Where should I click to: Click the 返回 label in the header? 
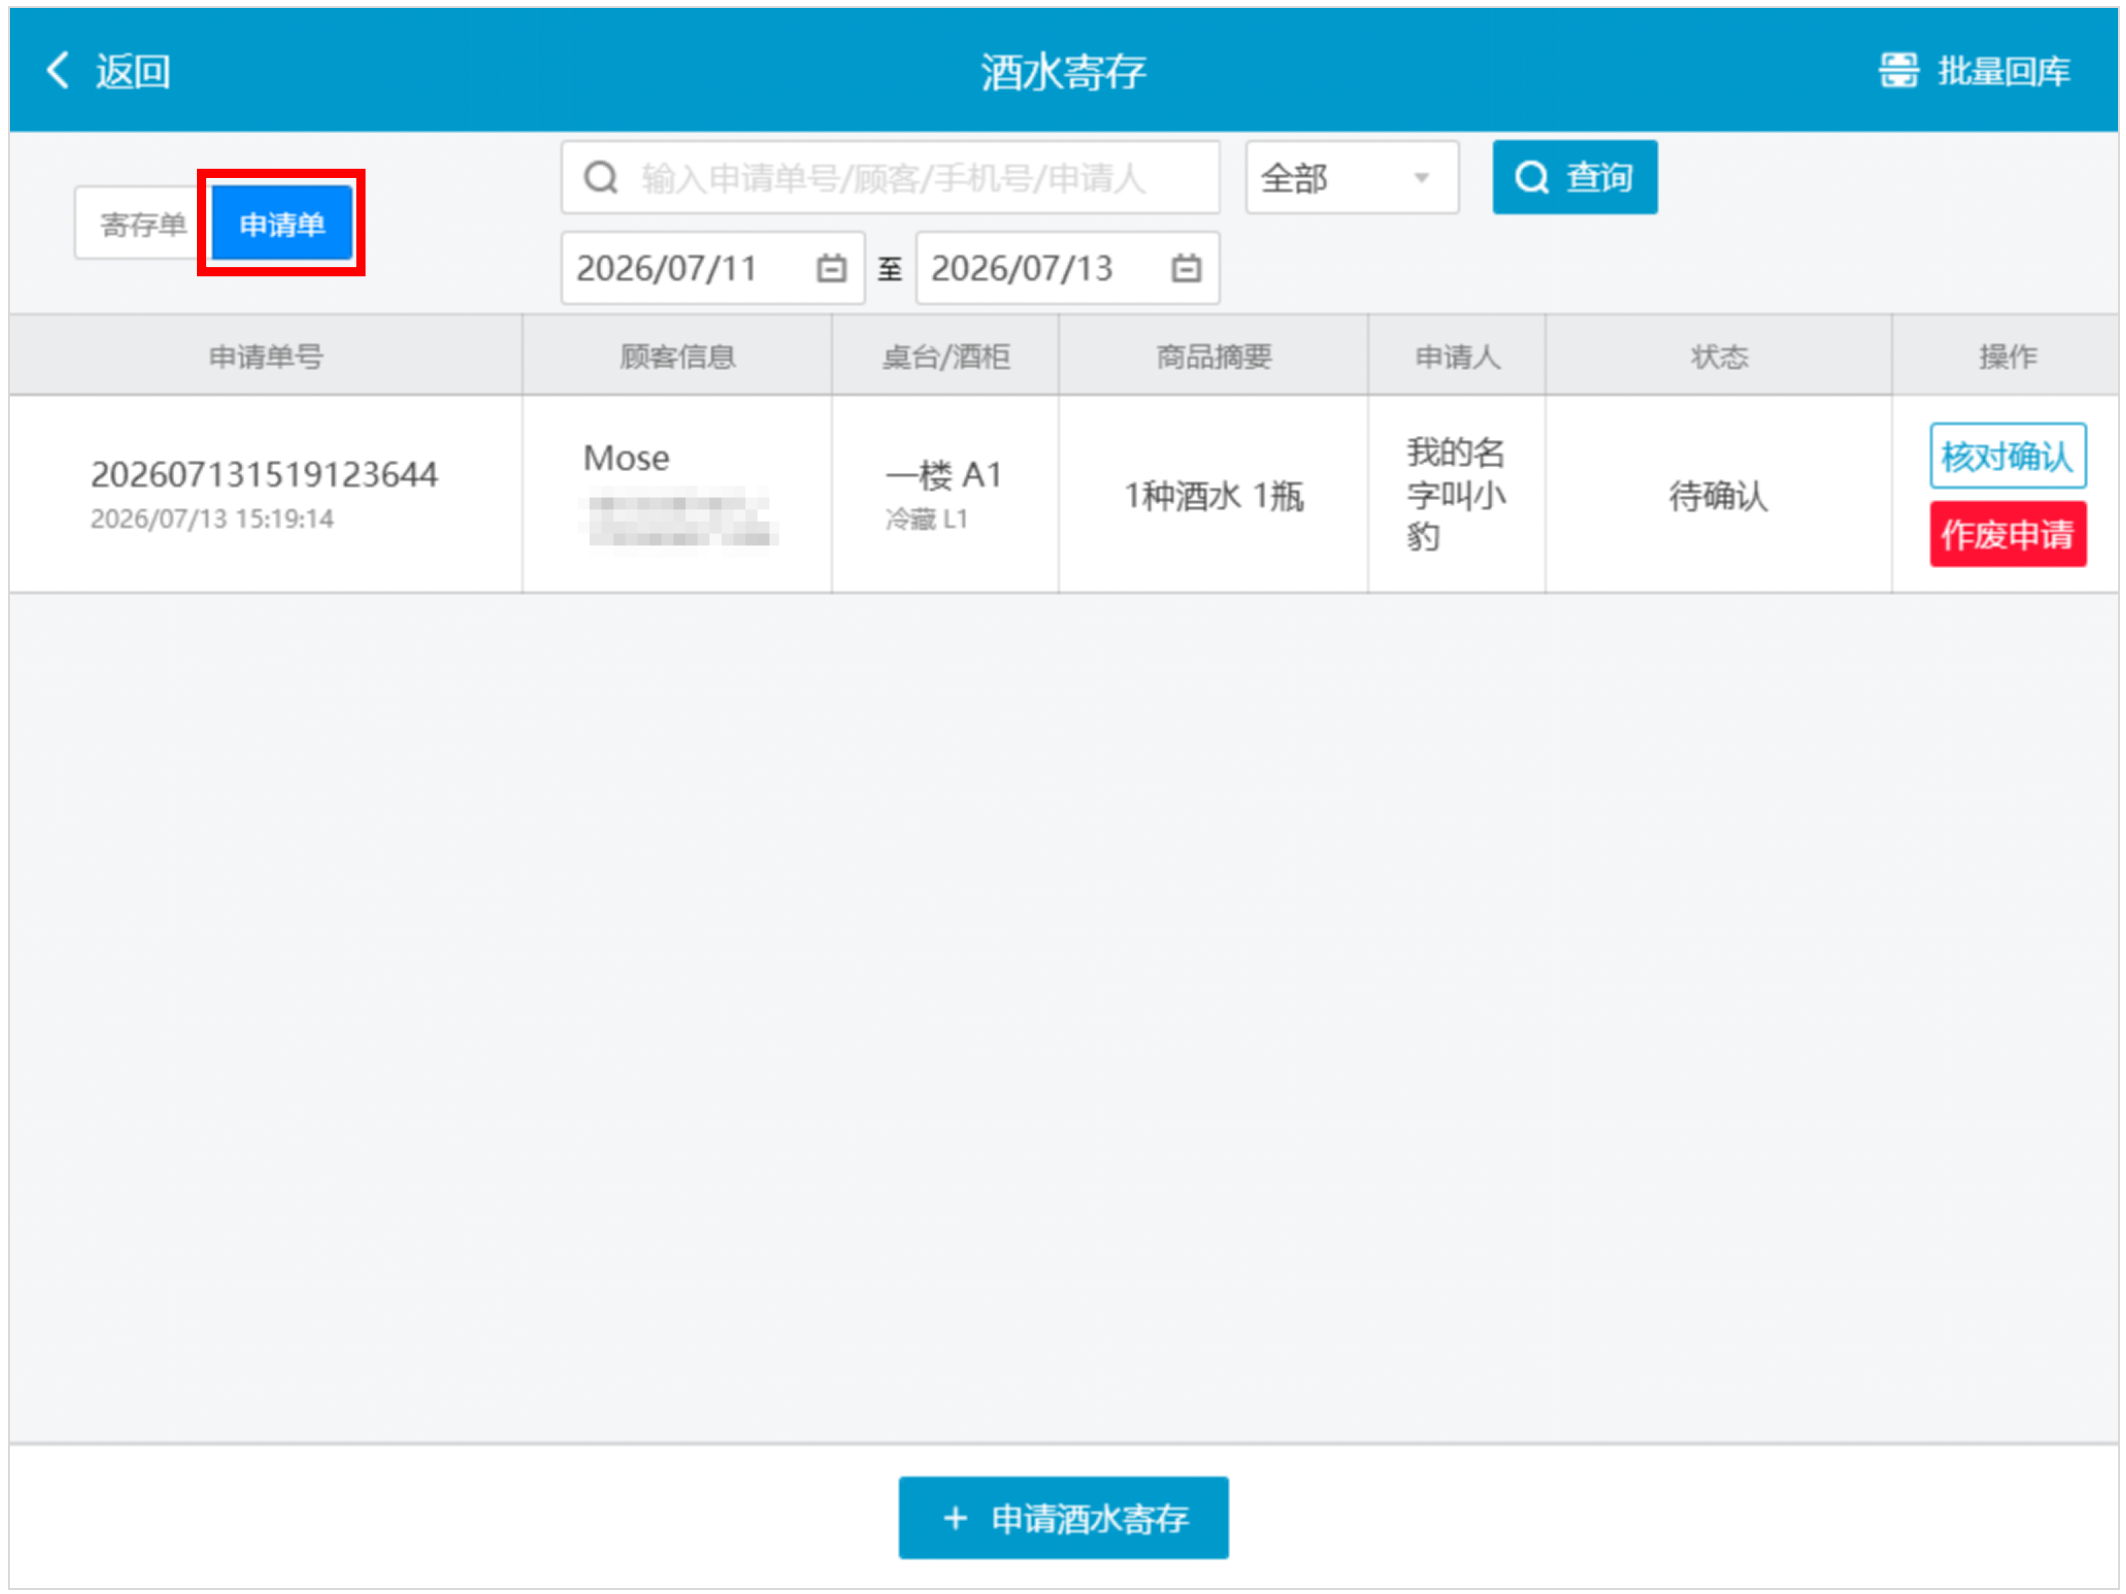coord(133,72)
